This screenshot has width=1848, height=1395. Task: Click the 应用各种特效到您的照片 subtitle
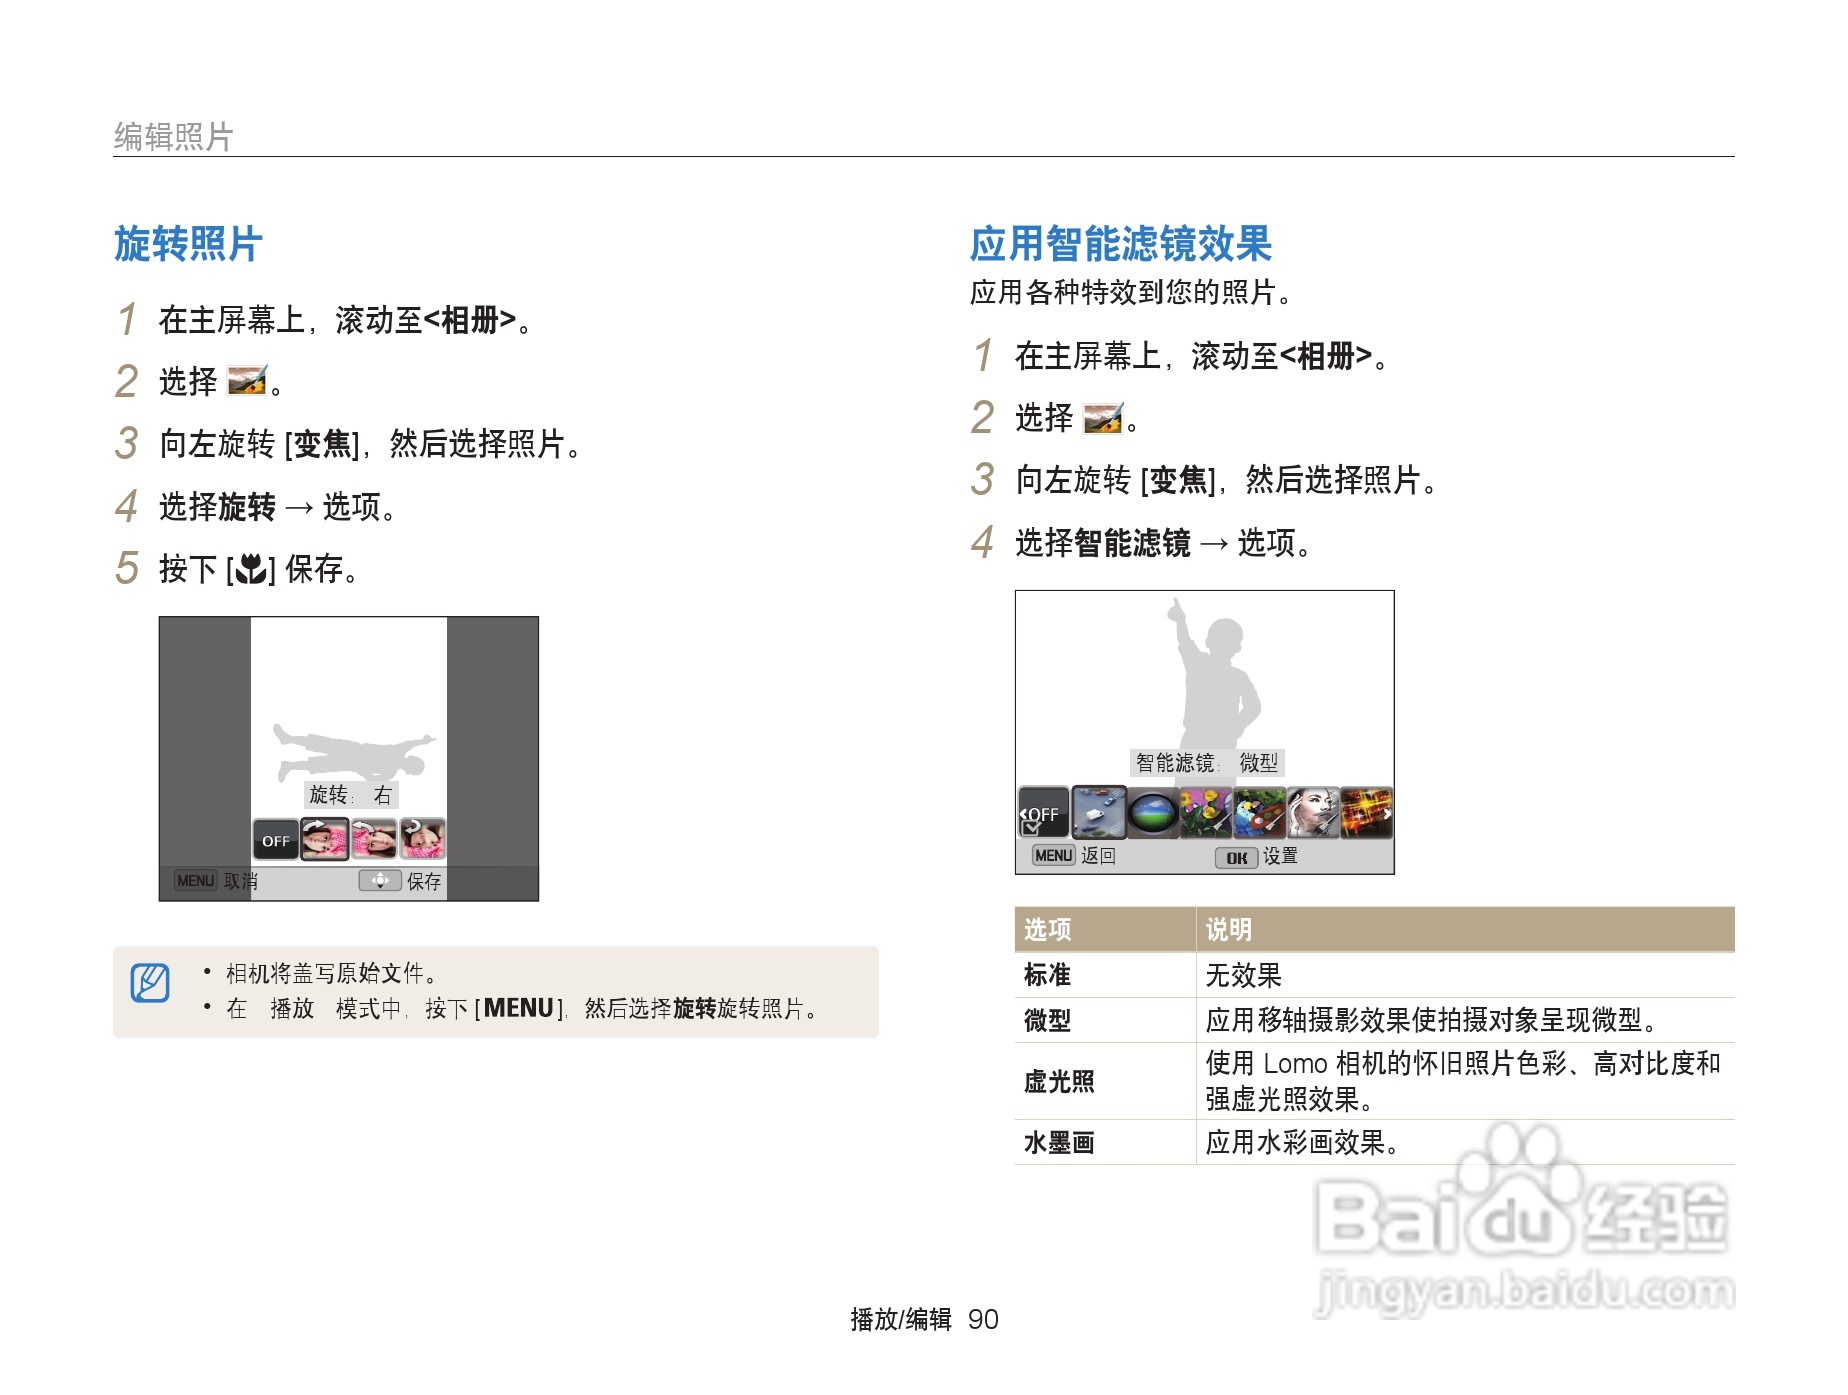tap(1131, 292)
